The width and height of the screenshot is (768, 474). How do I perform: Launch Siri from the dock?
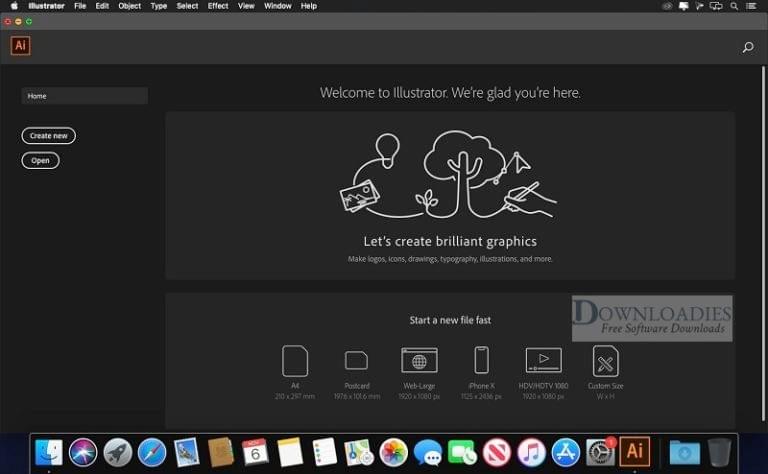(83, 452)
